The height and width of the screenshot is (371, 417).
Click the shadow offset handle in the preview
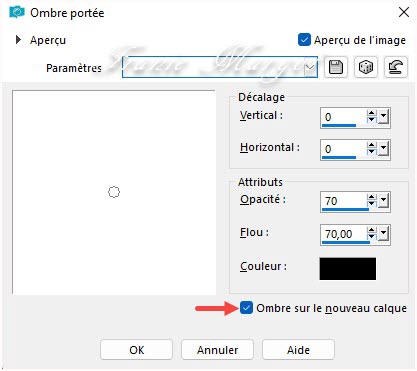click(114, 192)
